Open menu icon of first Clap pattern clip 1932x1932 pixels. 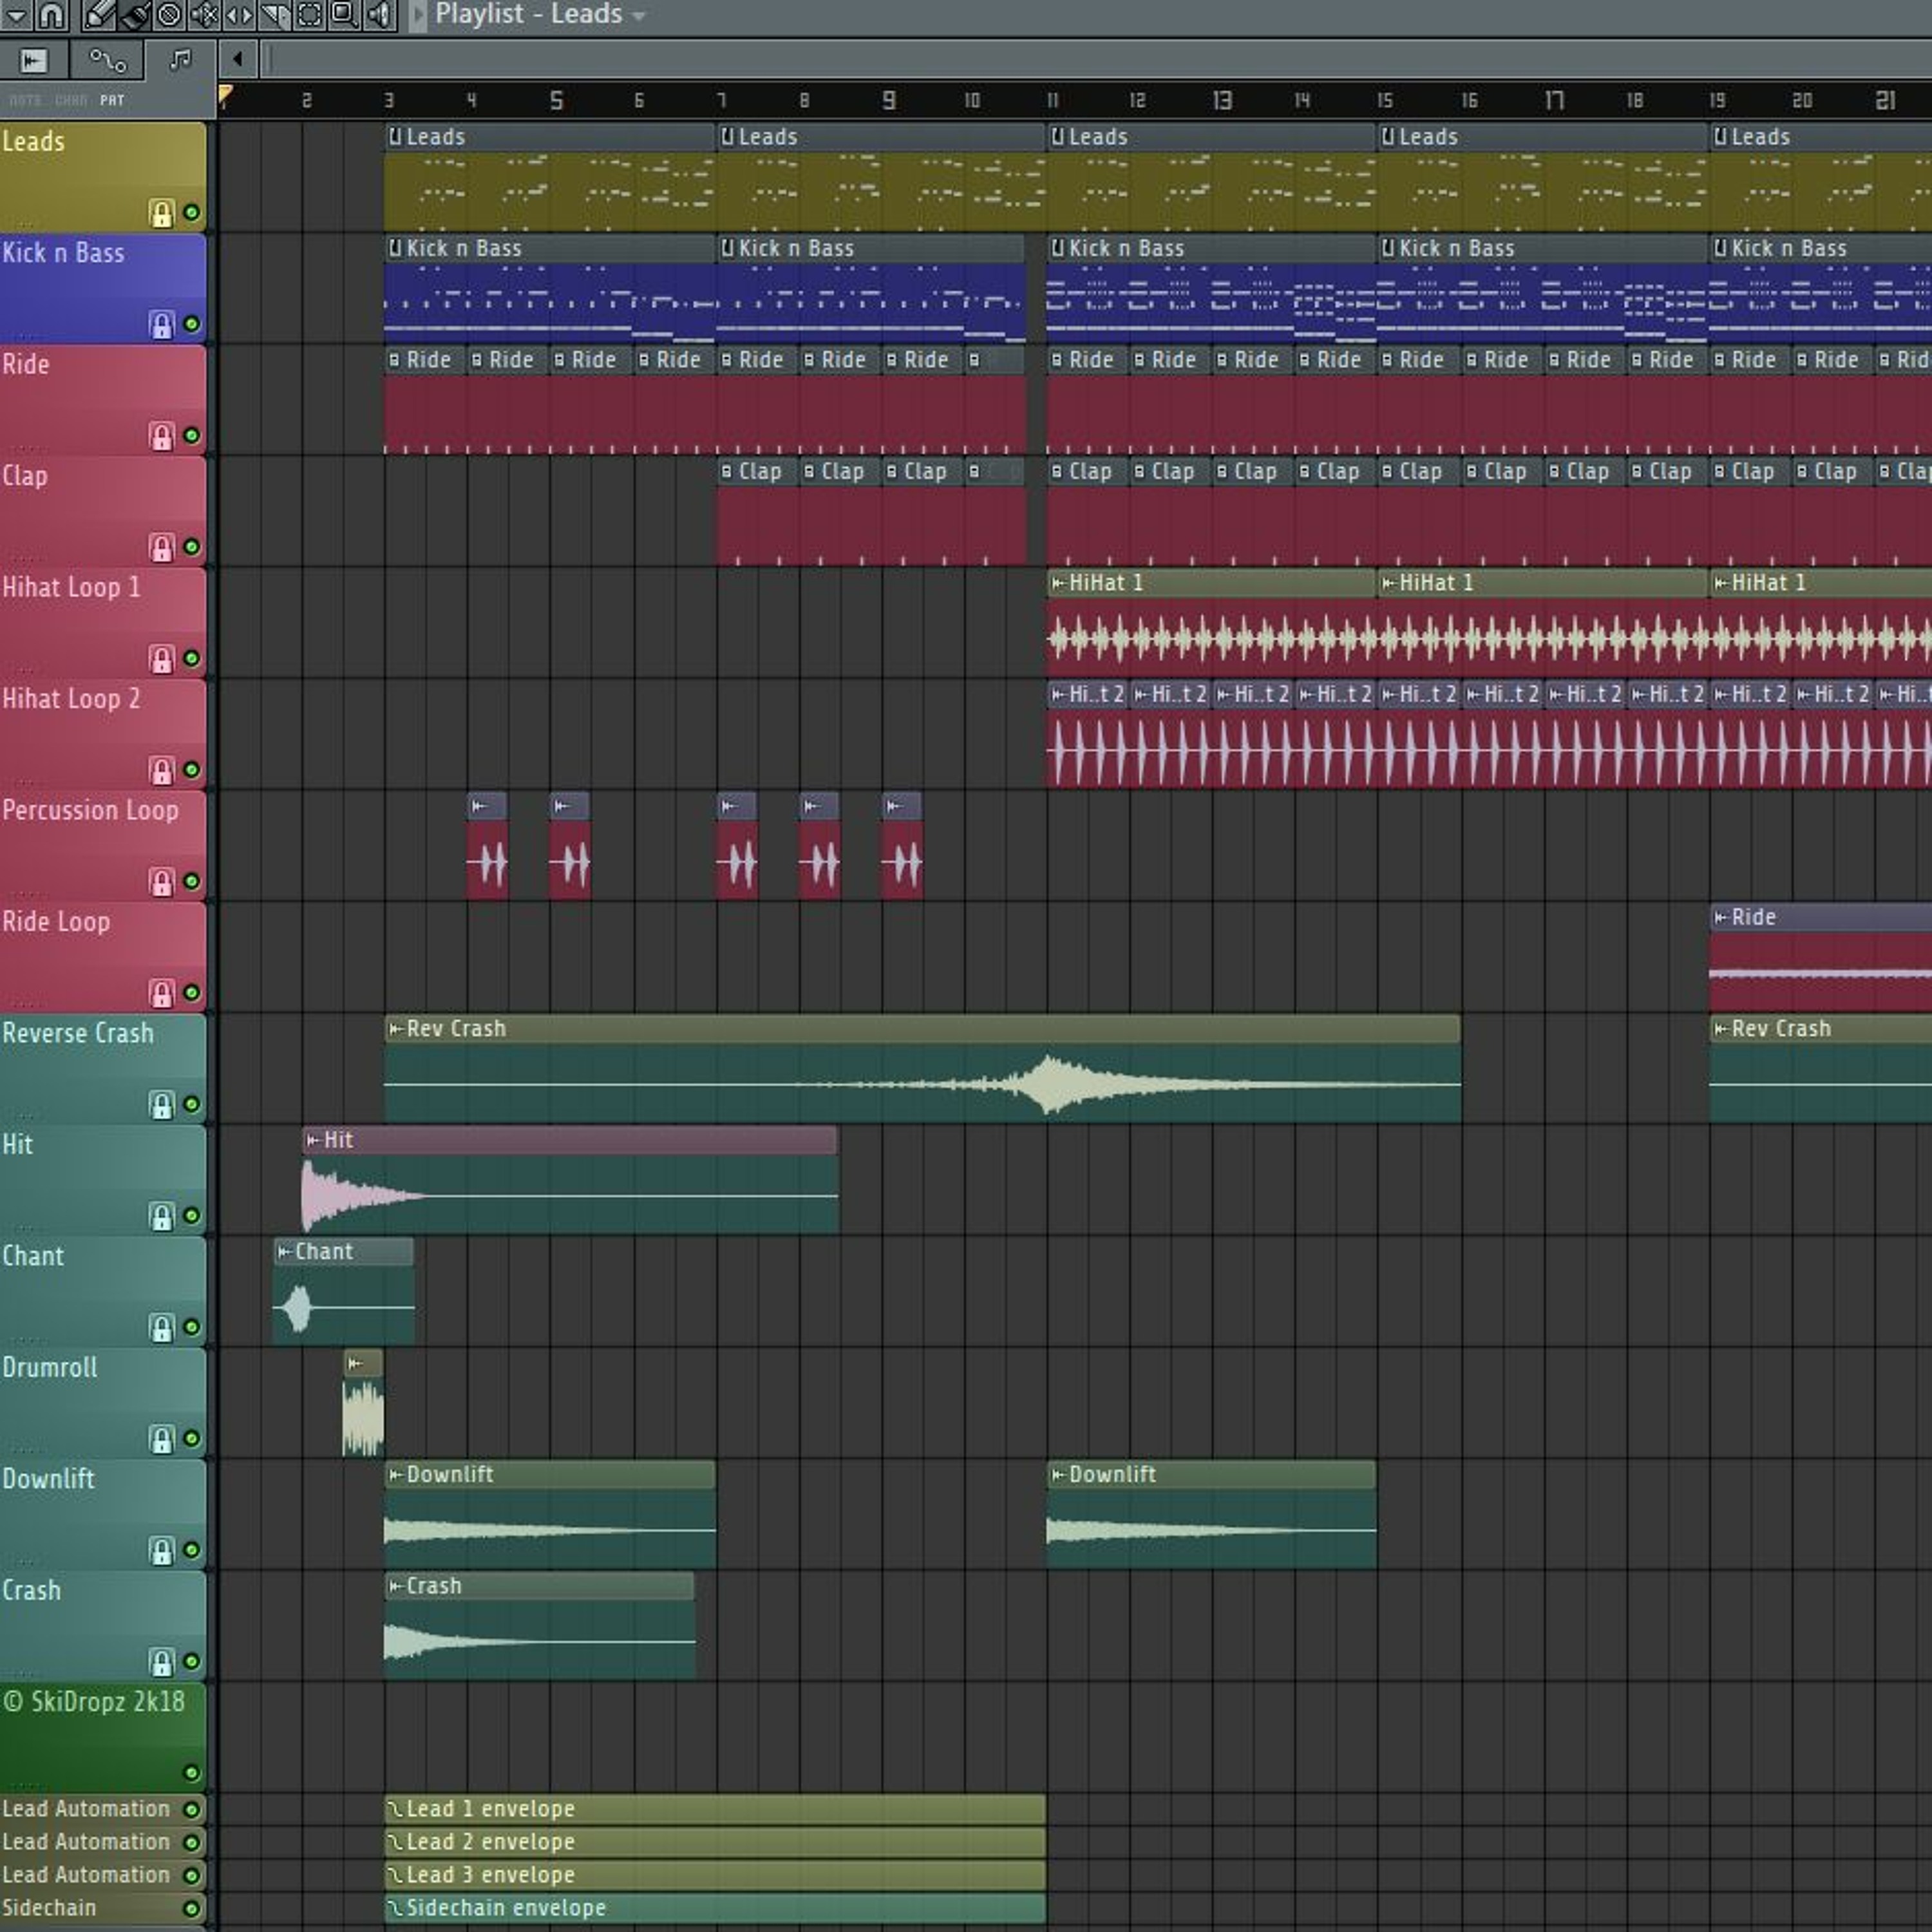[x=727, y=471]
